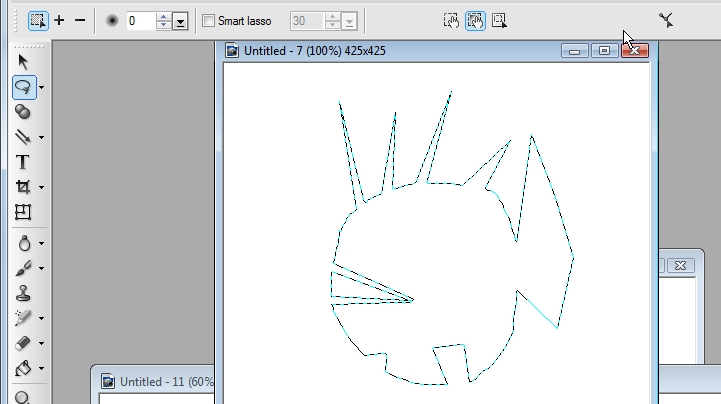Select the Lasso selection tool

pos(23,87)
